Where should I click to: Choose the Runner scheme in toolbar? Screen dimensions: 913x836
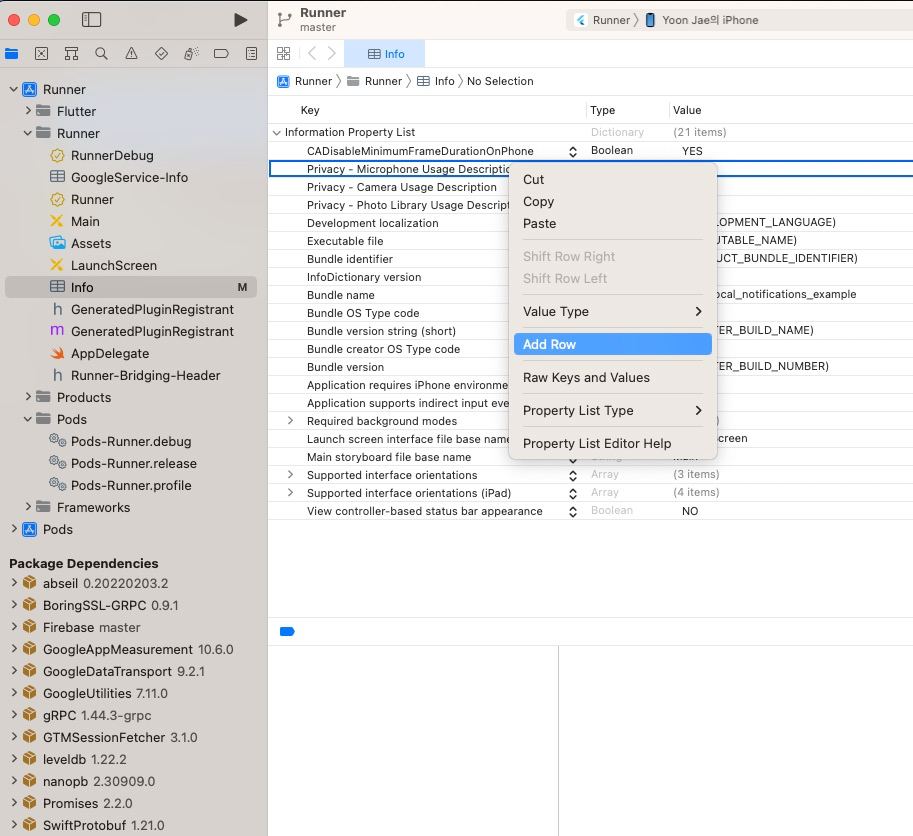603,20
